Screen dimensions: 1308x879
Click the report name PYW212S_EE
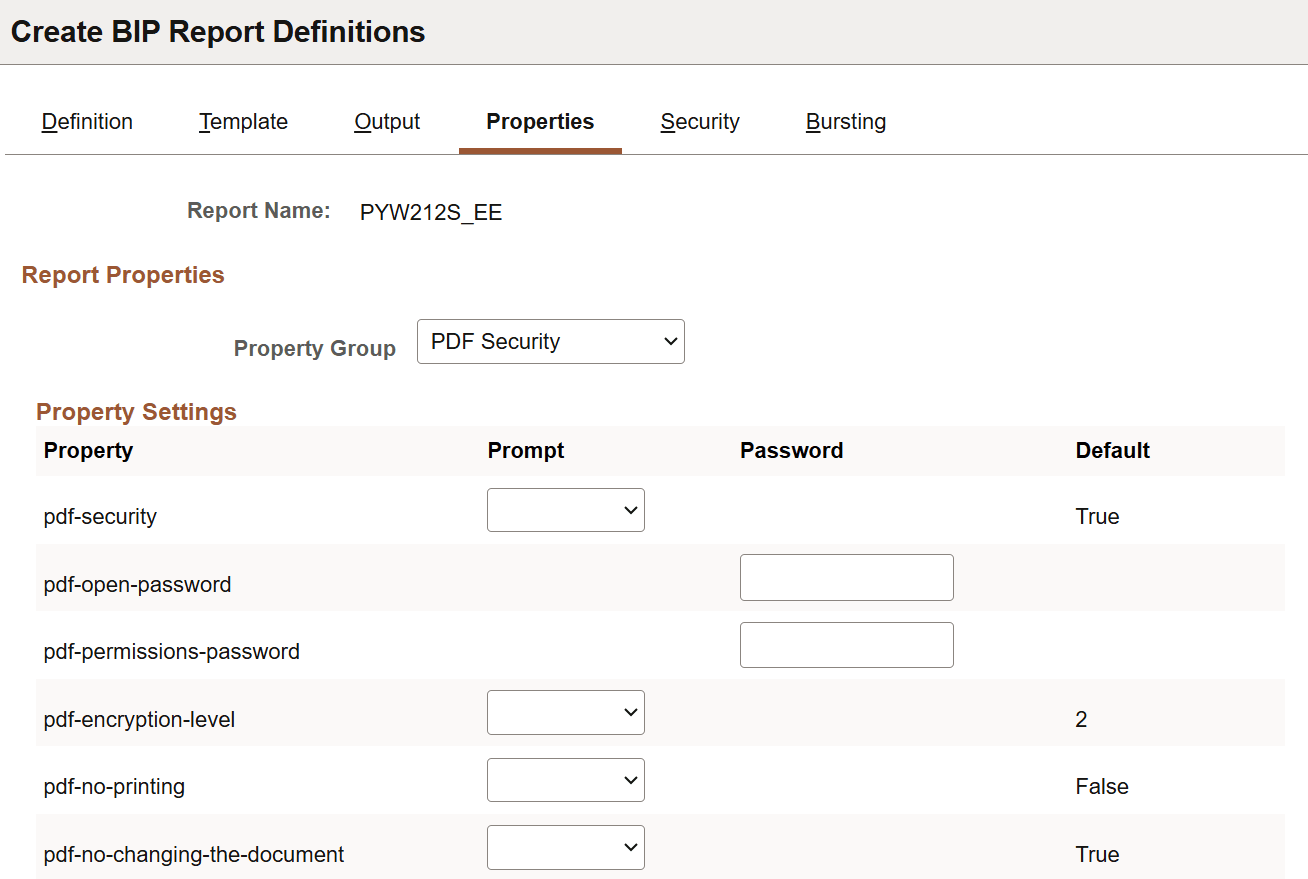tap(431, 211)
